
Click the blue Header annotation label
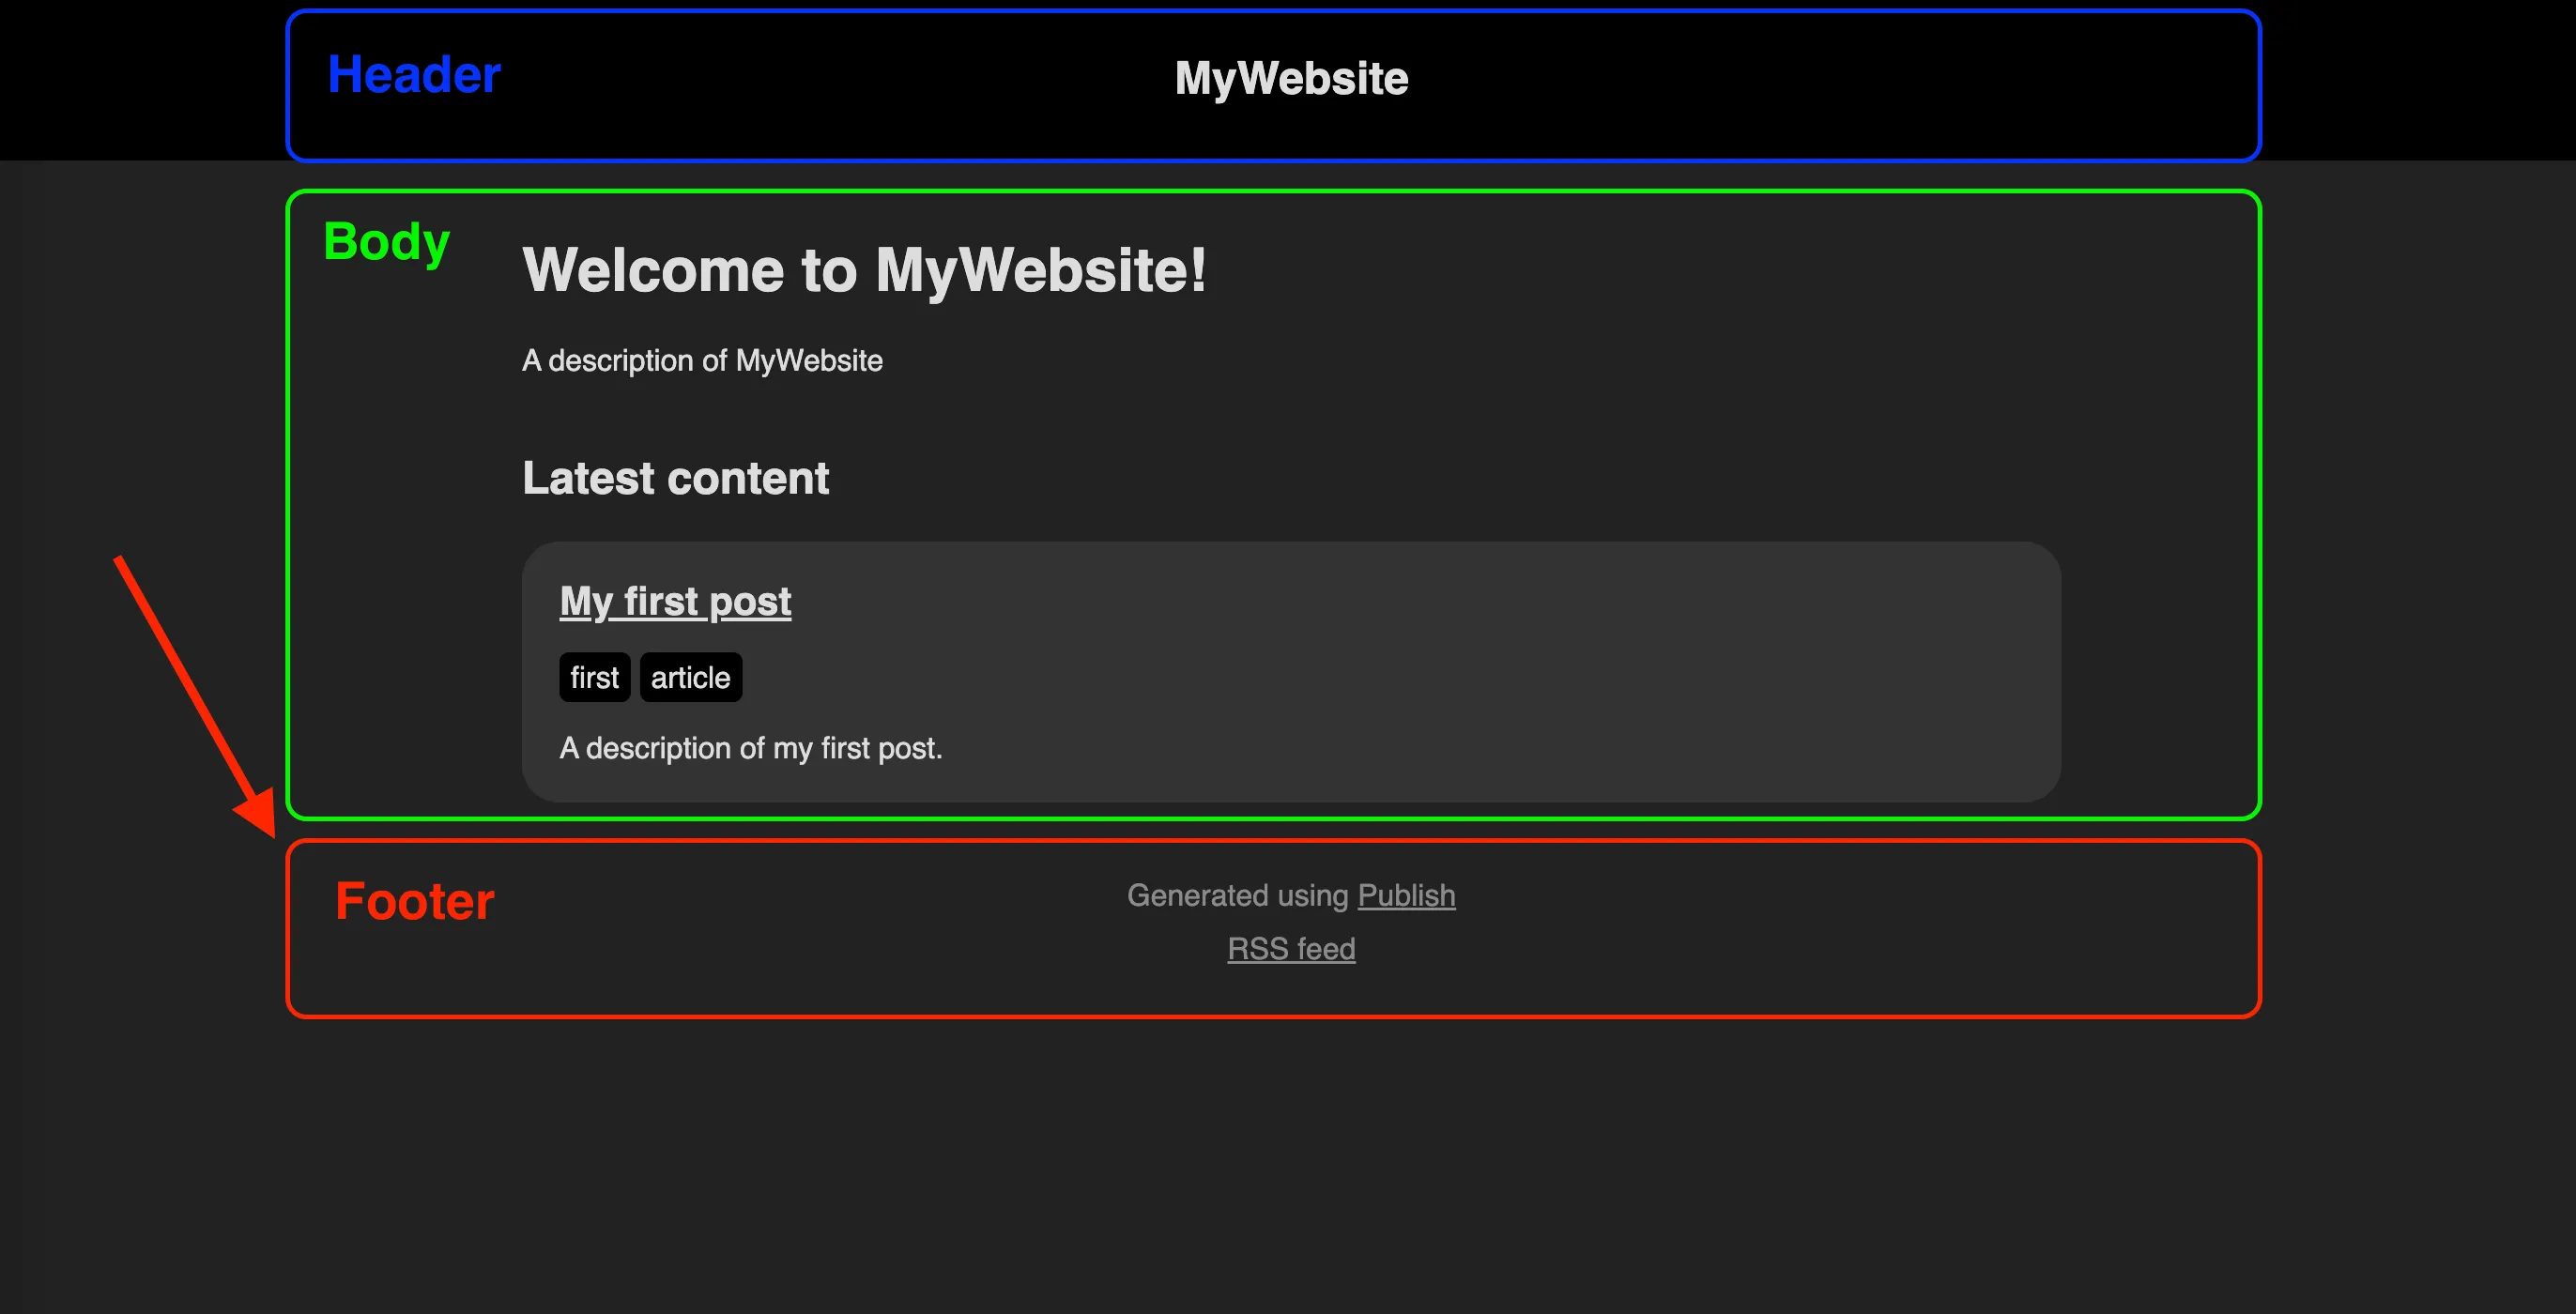pos(413,73)
